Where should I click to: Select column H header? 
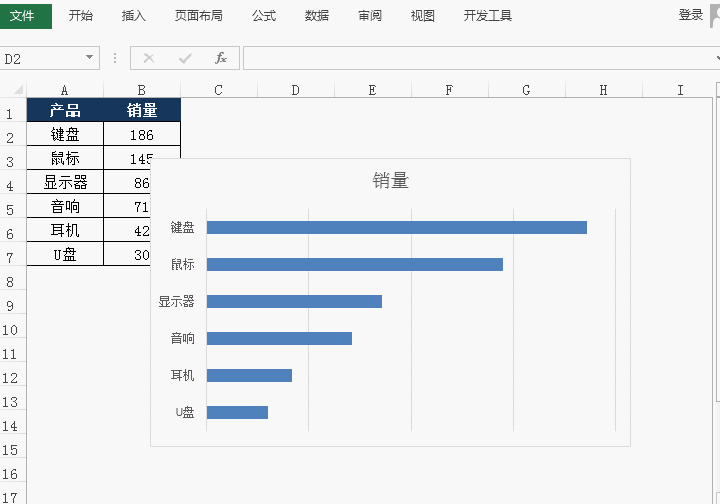[603, 90]
